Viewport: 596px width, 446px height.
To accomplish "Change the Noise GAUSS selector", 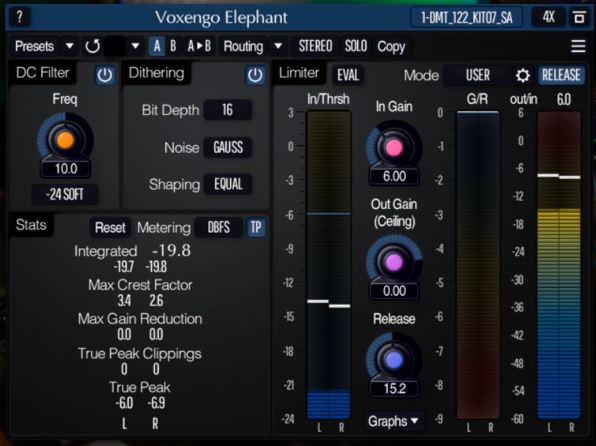I will pyautogui.click(x=228, y=147).
